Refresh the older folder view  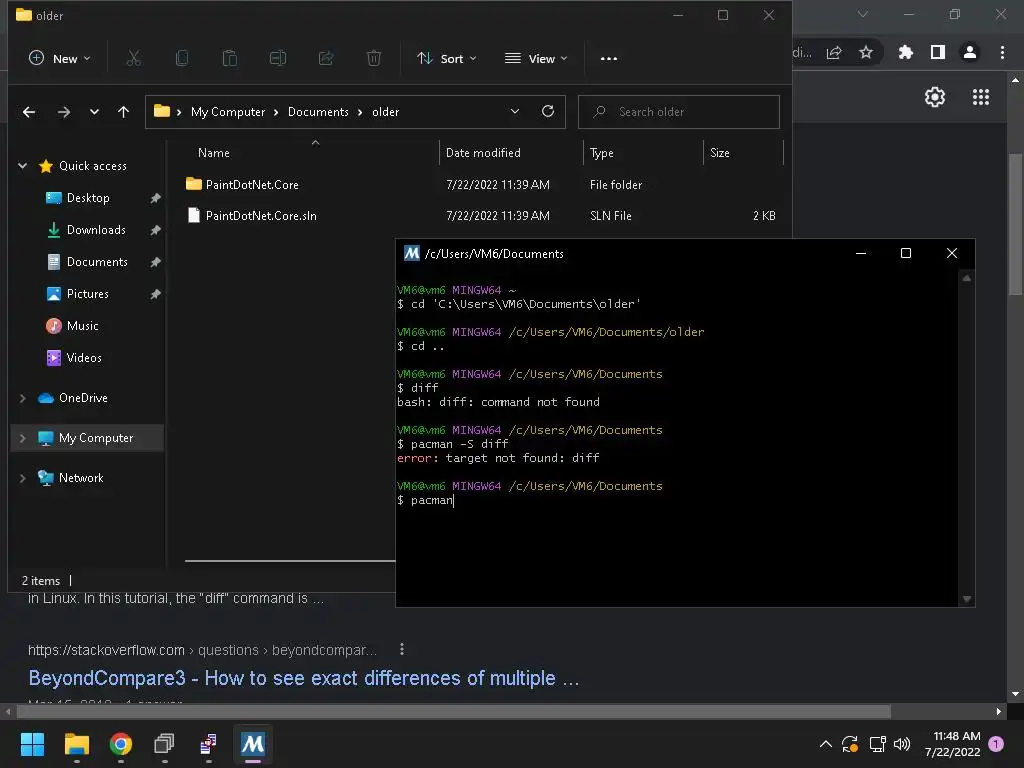tap(548, 112)
